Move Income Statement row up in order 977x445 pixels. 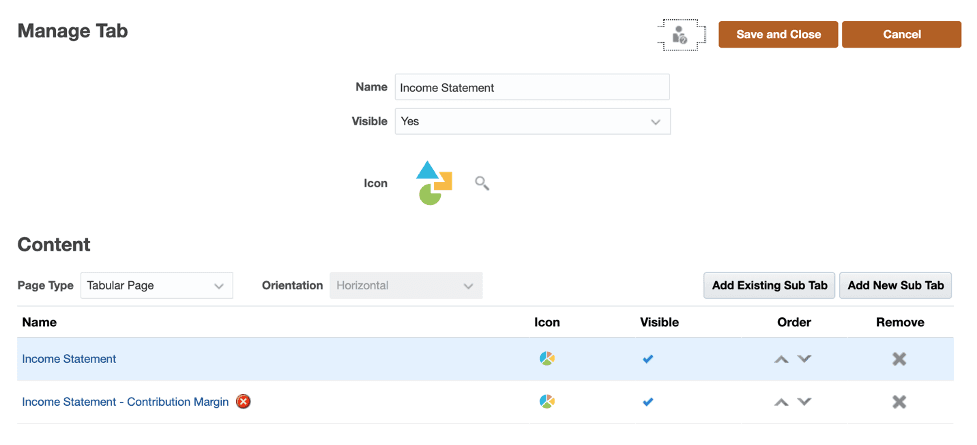[782, 359]
